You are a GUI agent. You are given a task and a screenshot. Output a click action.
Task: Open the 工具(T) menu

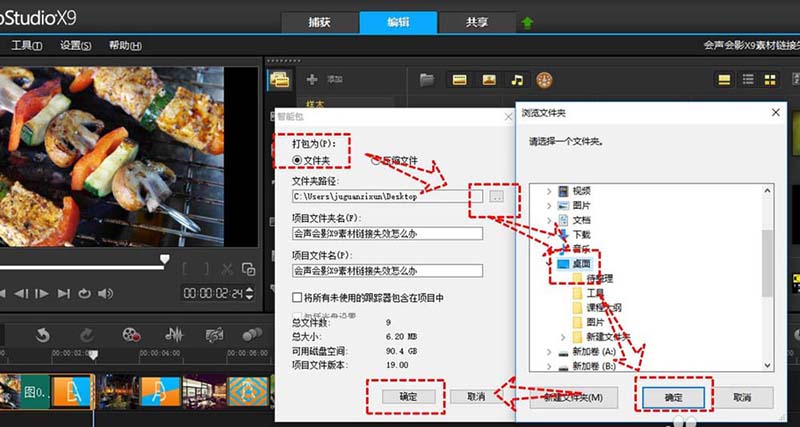click(x=27, y=45)
